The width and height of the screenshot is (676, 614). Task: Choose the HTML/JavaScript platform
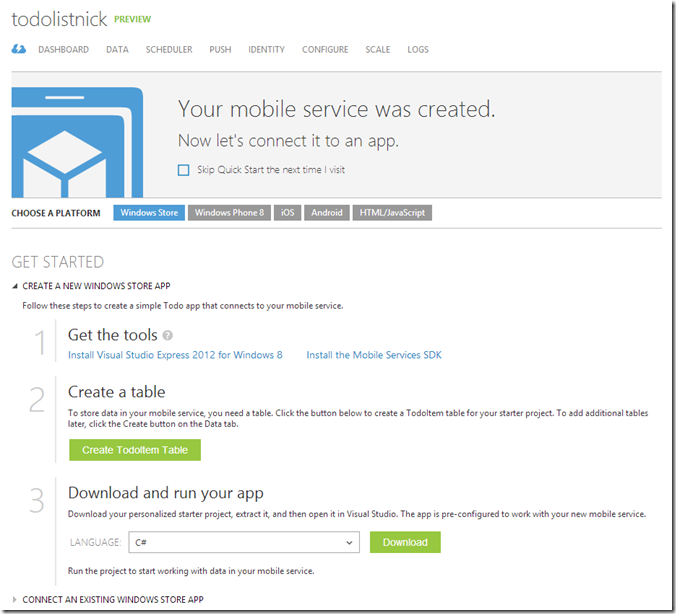(392, 213)
